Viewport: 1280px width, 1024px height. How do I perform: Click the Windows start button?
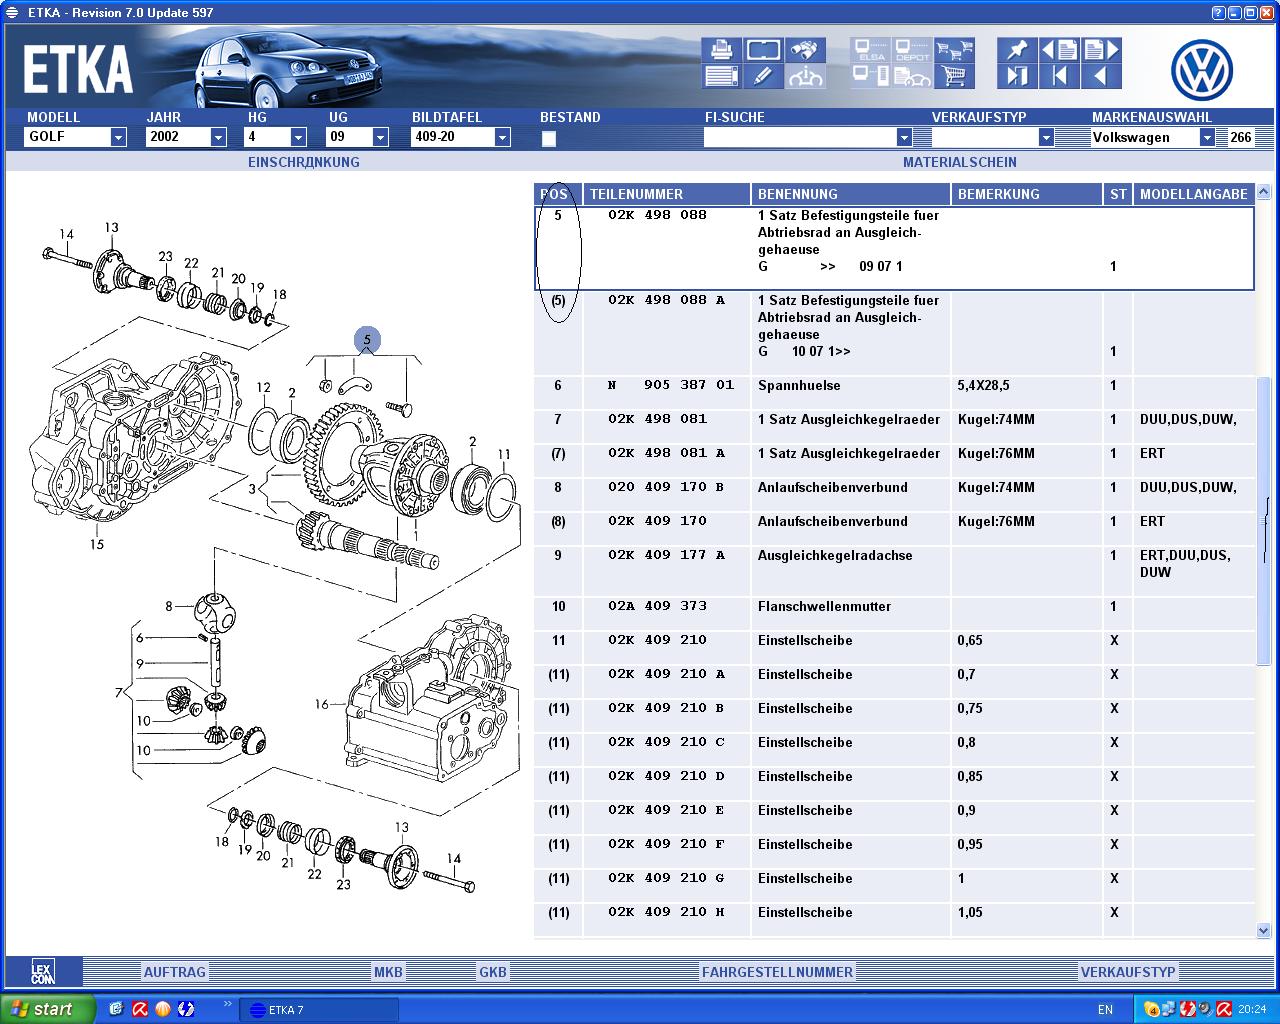pyautogui.click(x=47, y=1009)
